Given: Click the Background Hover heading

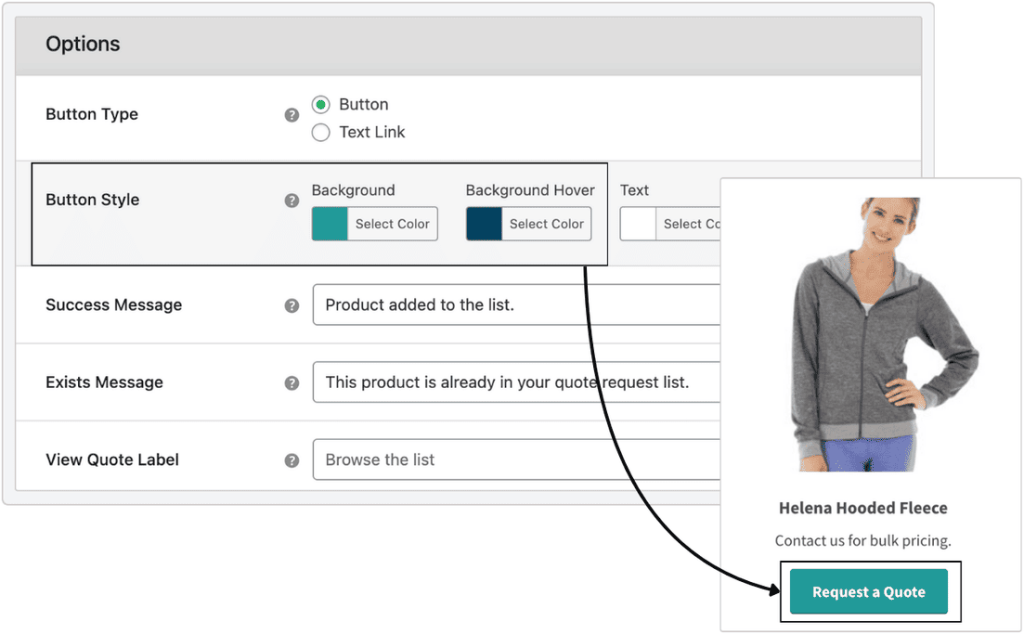Looking at the screenshot, I should point(530,190).
